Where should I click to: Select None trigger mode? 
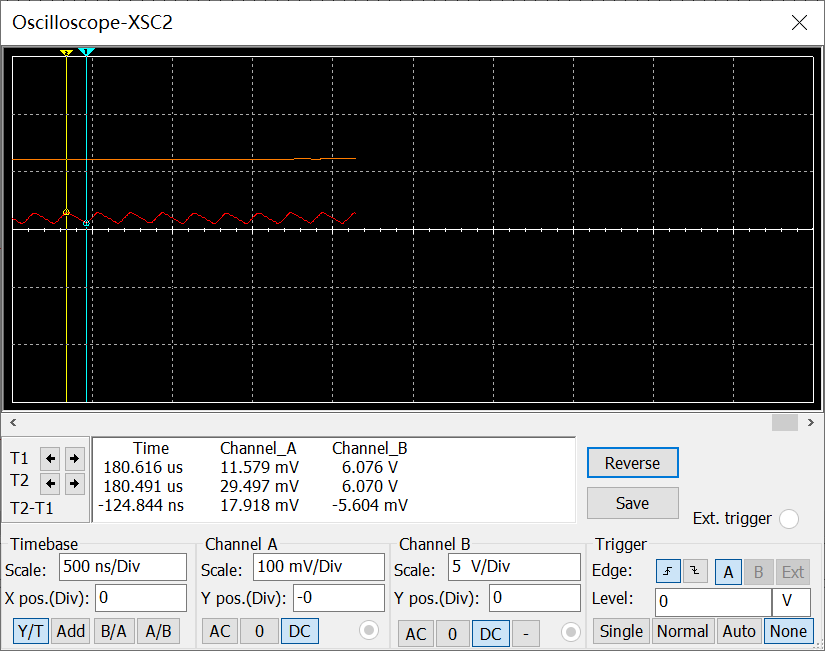[x=788, y=631]
